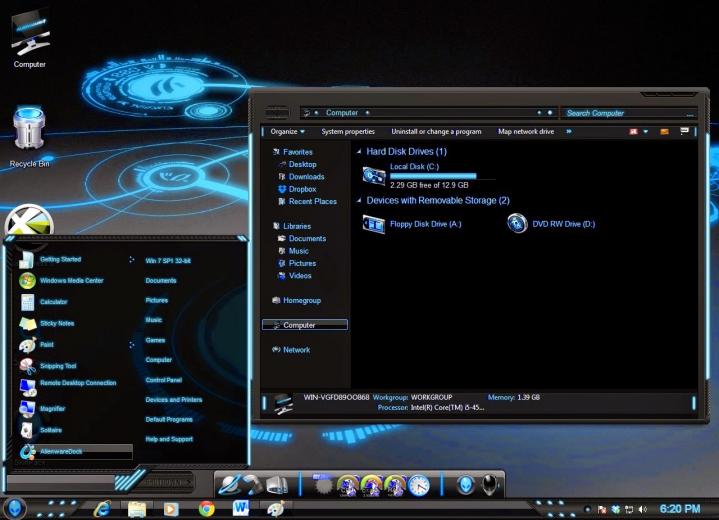
Task: Click the Search Computer field
Action: click(628, 113)
